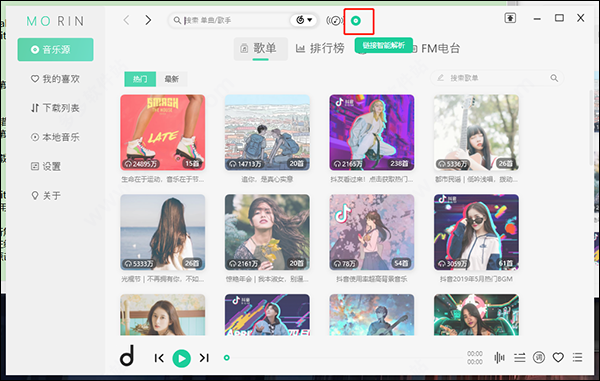
Task: Open the 238首 purple Douyin playlist
Action: tap(372, 132)
